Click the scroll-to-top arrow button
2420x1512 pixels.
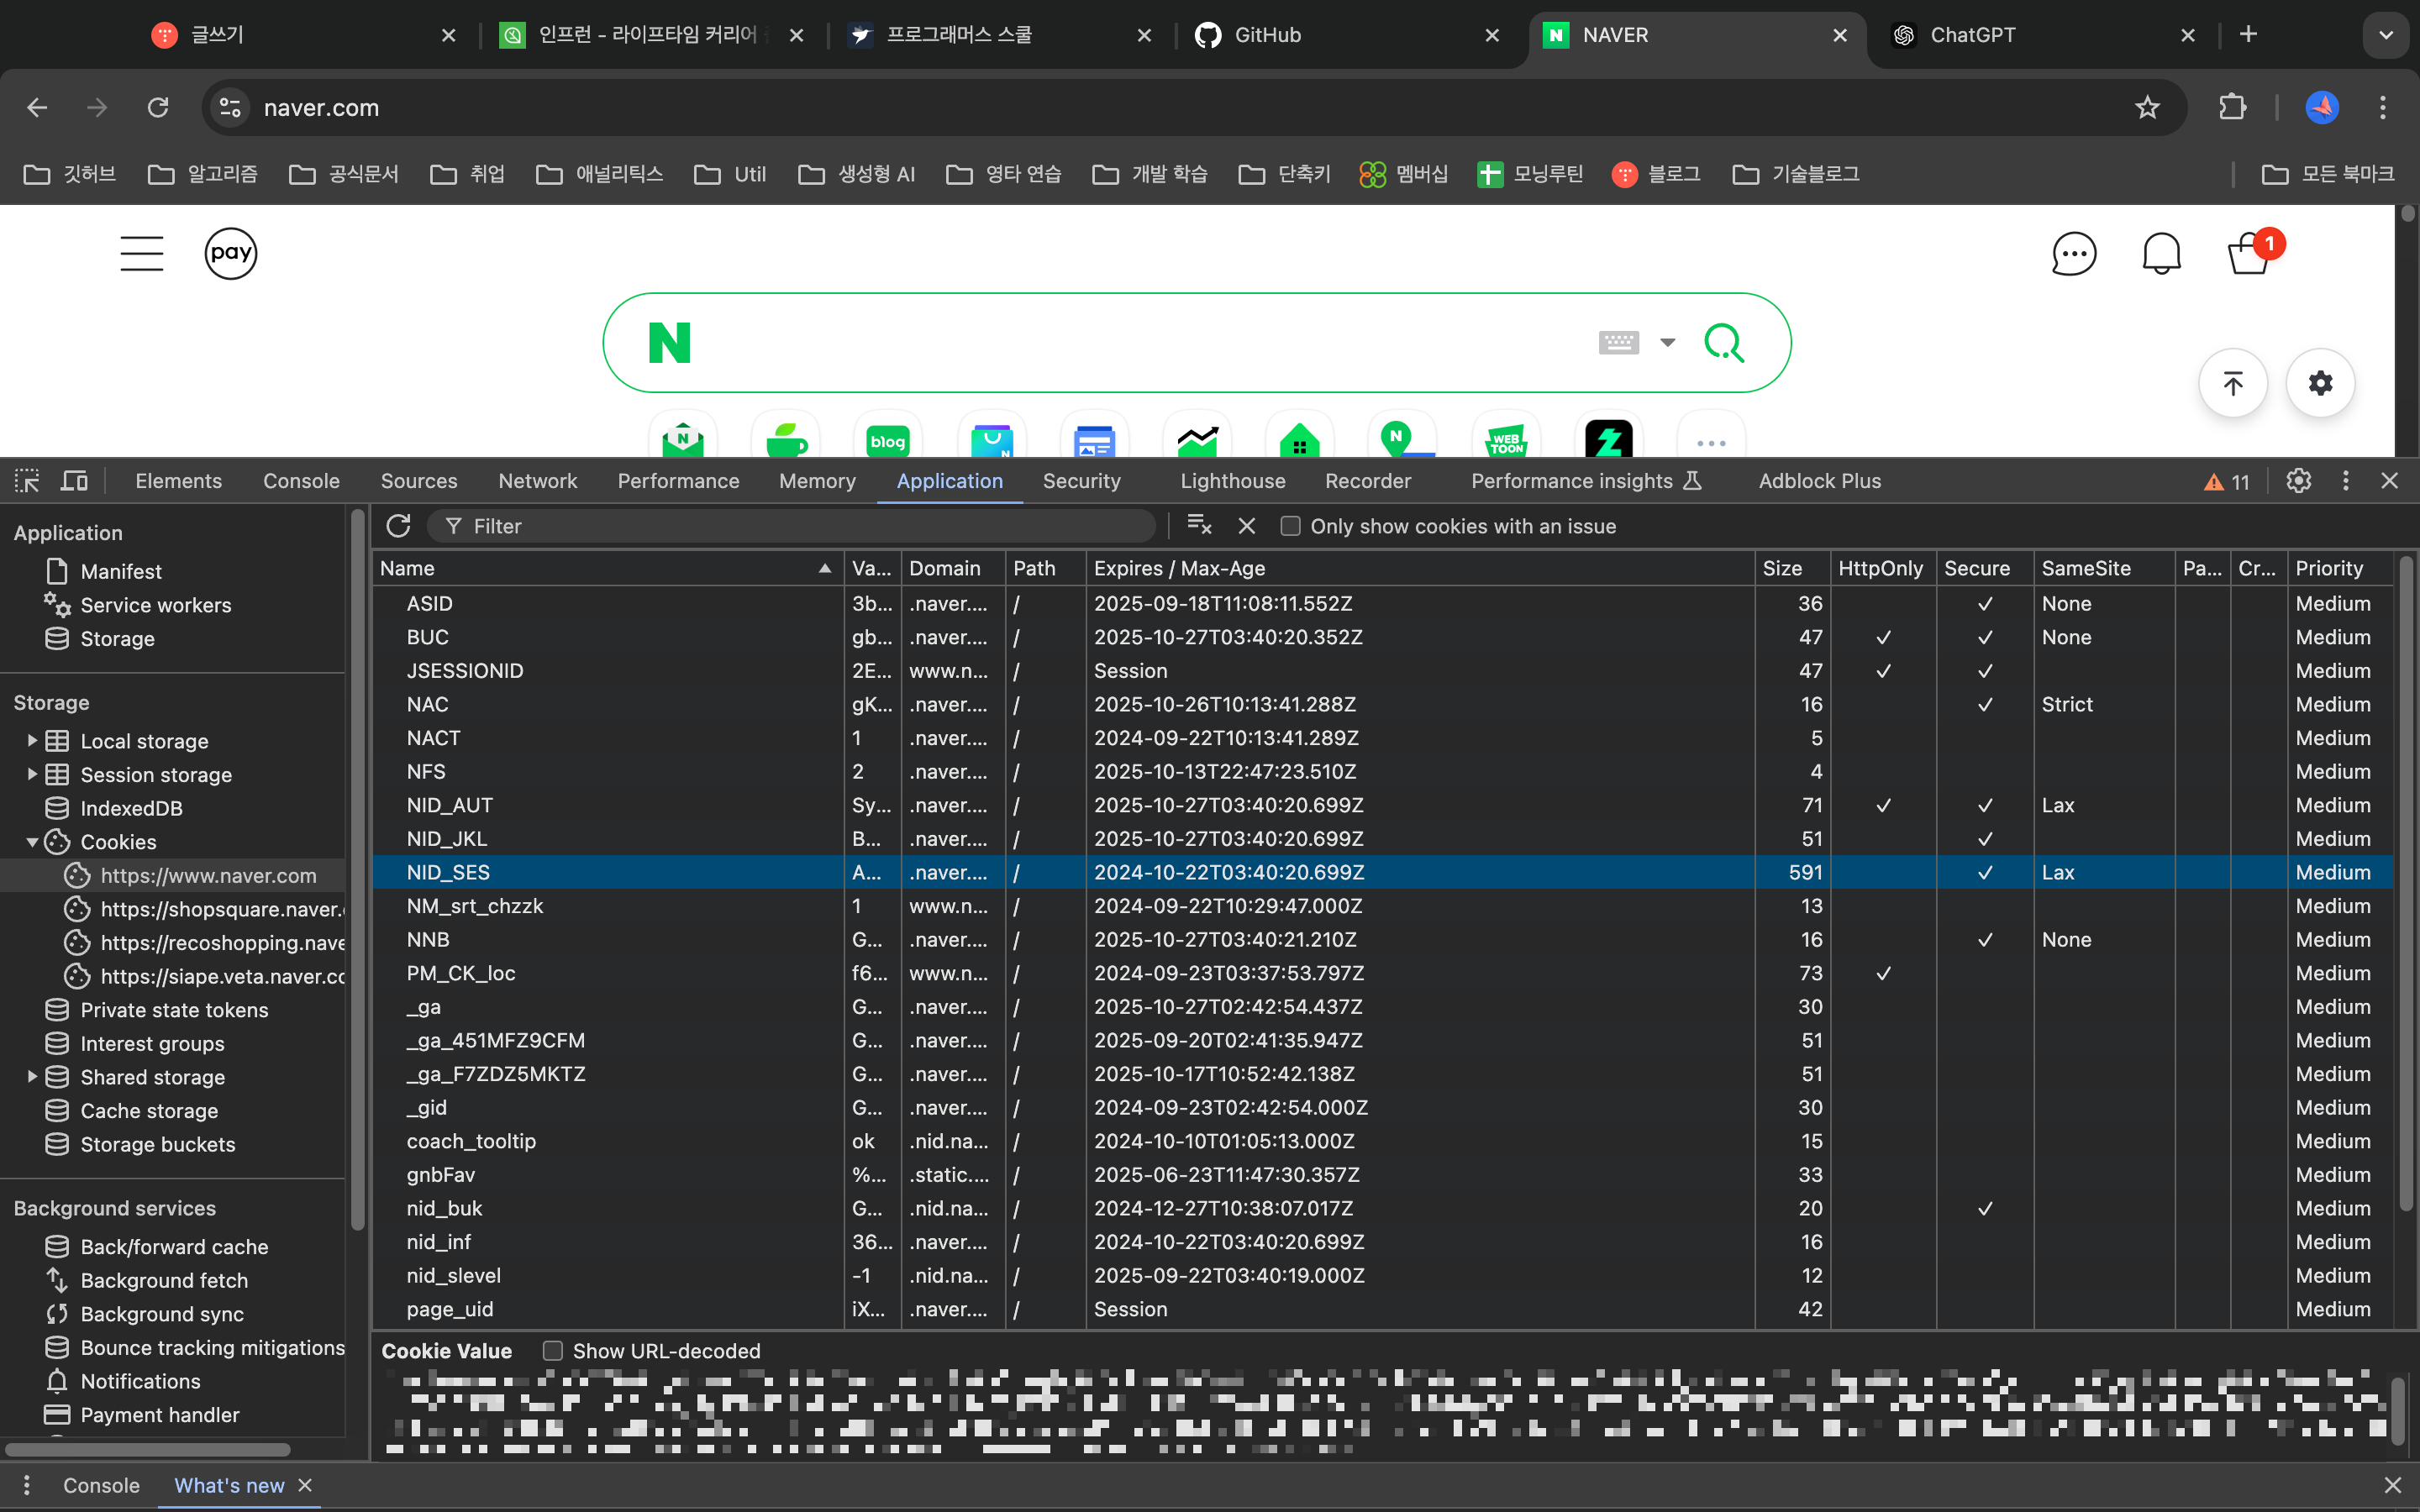[x=2233, y=383]
